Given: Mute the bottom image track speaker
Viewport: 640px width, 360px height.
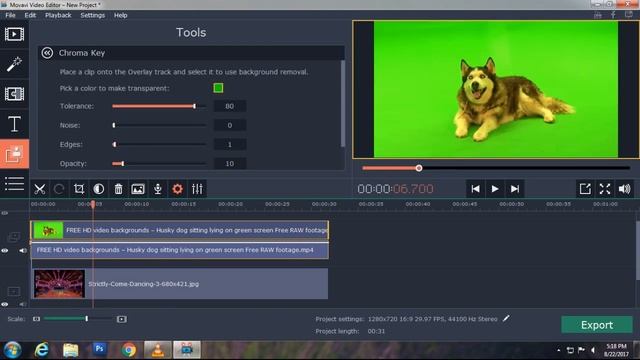Looking at the screenshot, I should [x=23, y=304].
